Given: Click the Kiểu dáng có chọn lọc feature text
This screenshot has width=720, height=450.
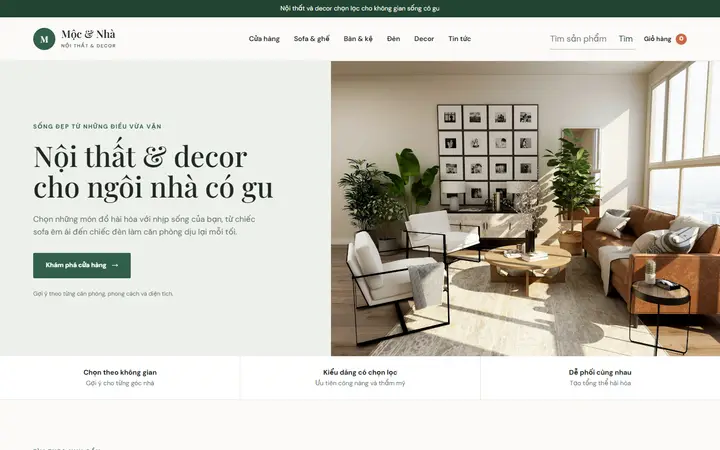Looking at the screenshot, I should [360, 372].
